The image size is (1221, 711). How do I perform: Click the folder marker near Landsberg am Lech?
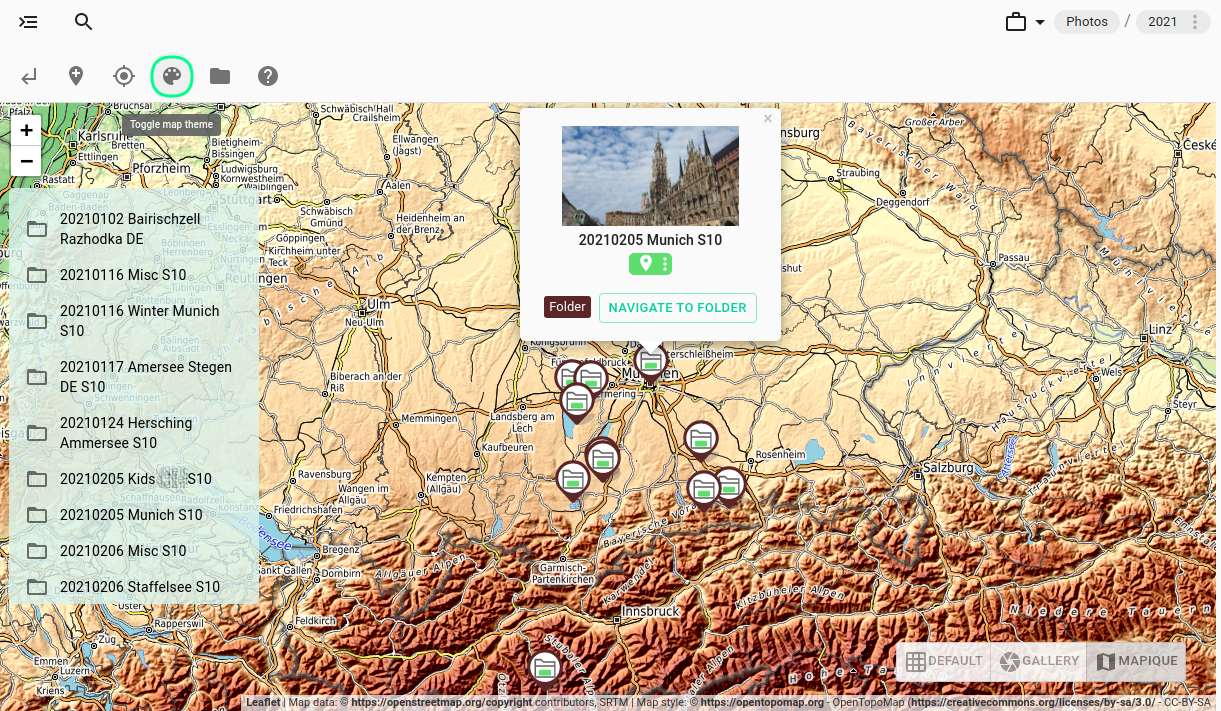click(577, 401)
